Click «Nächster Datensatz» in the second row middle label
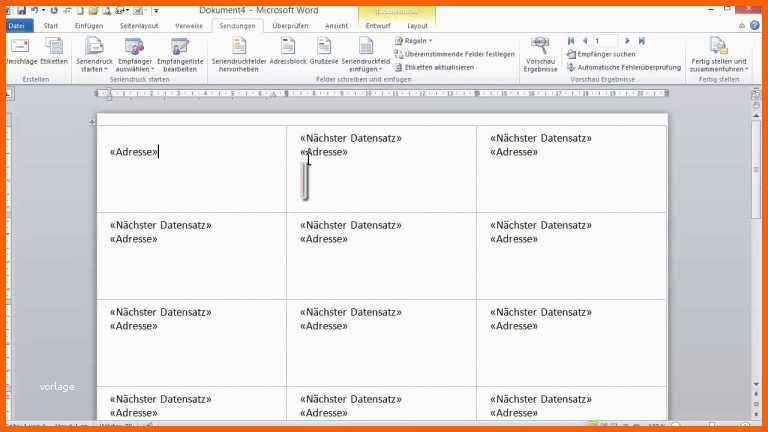This screenshot has height=432, width=768. (x=351, y=225)
